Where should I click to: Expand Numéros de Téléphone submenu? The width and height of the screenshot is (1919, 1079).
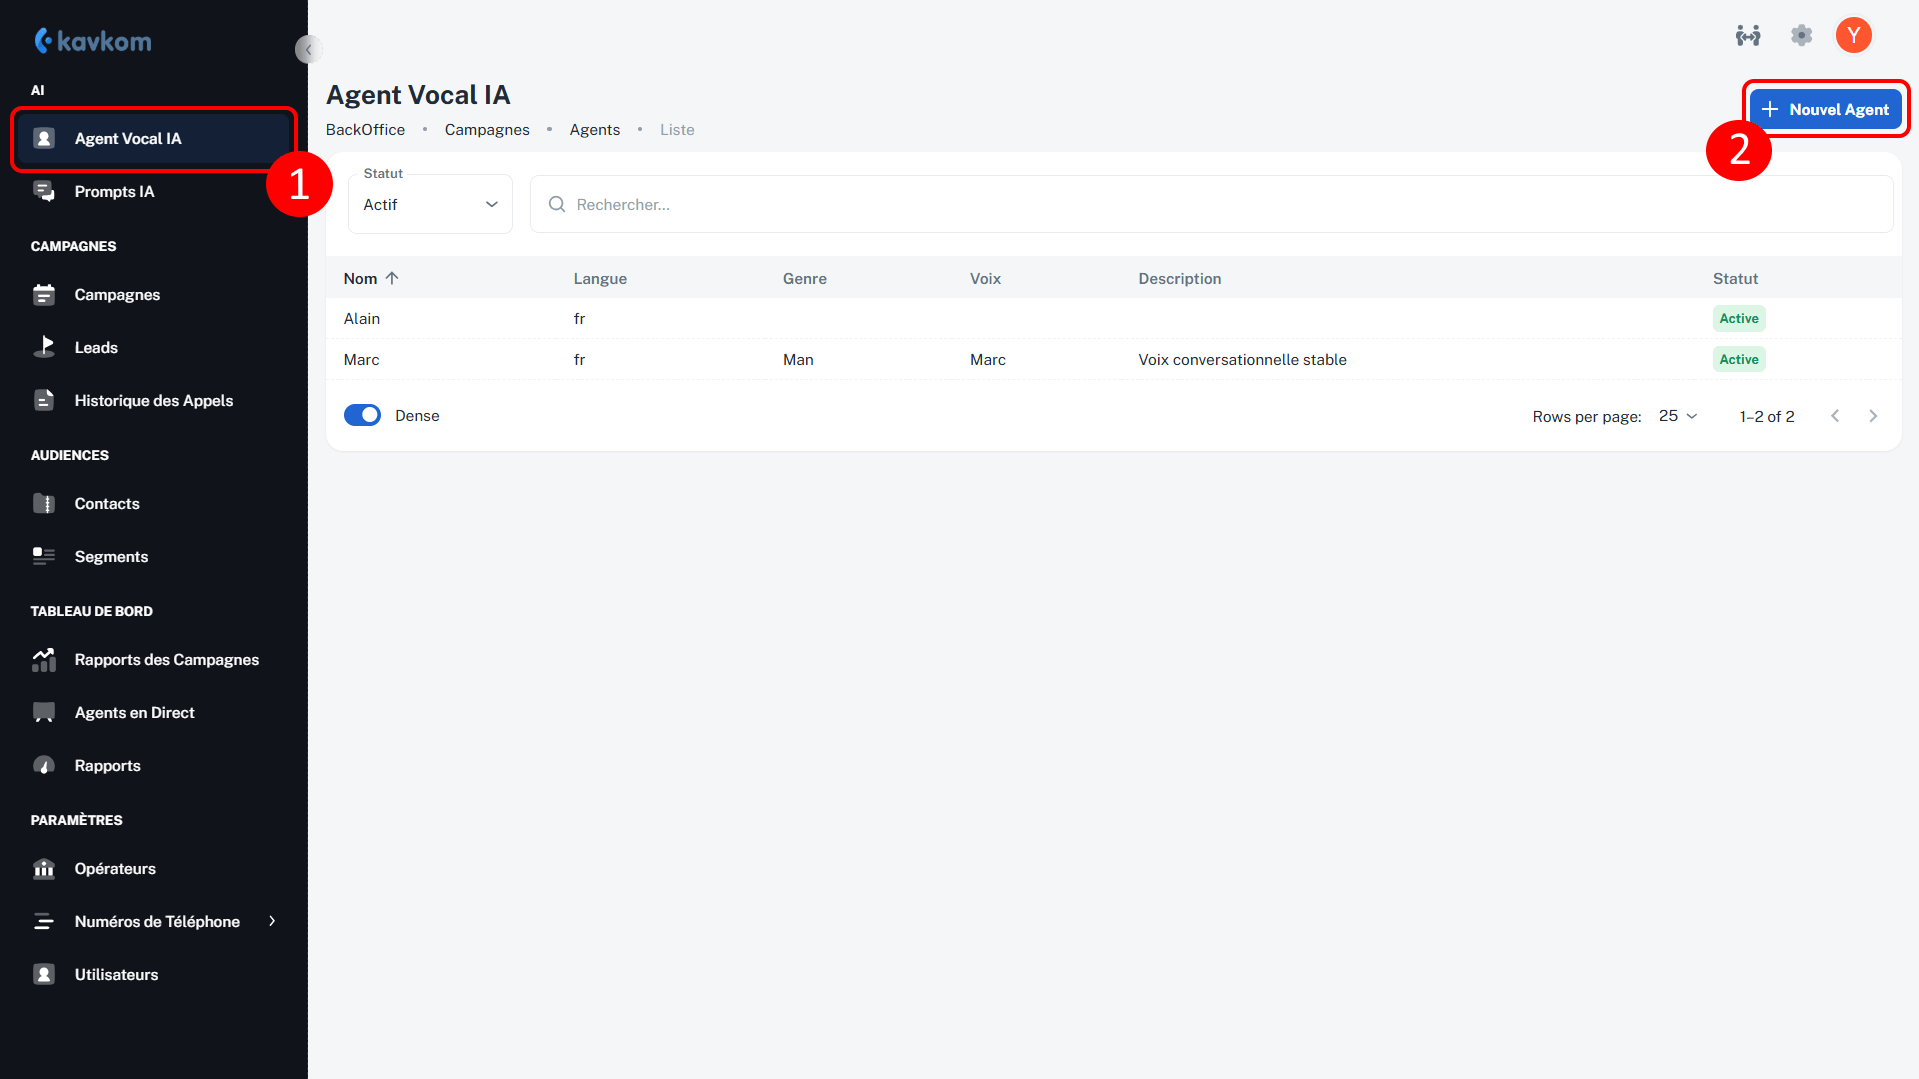tap(271, 921)
